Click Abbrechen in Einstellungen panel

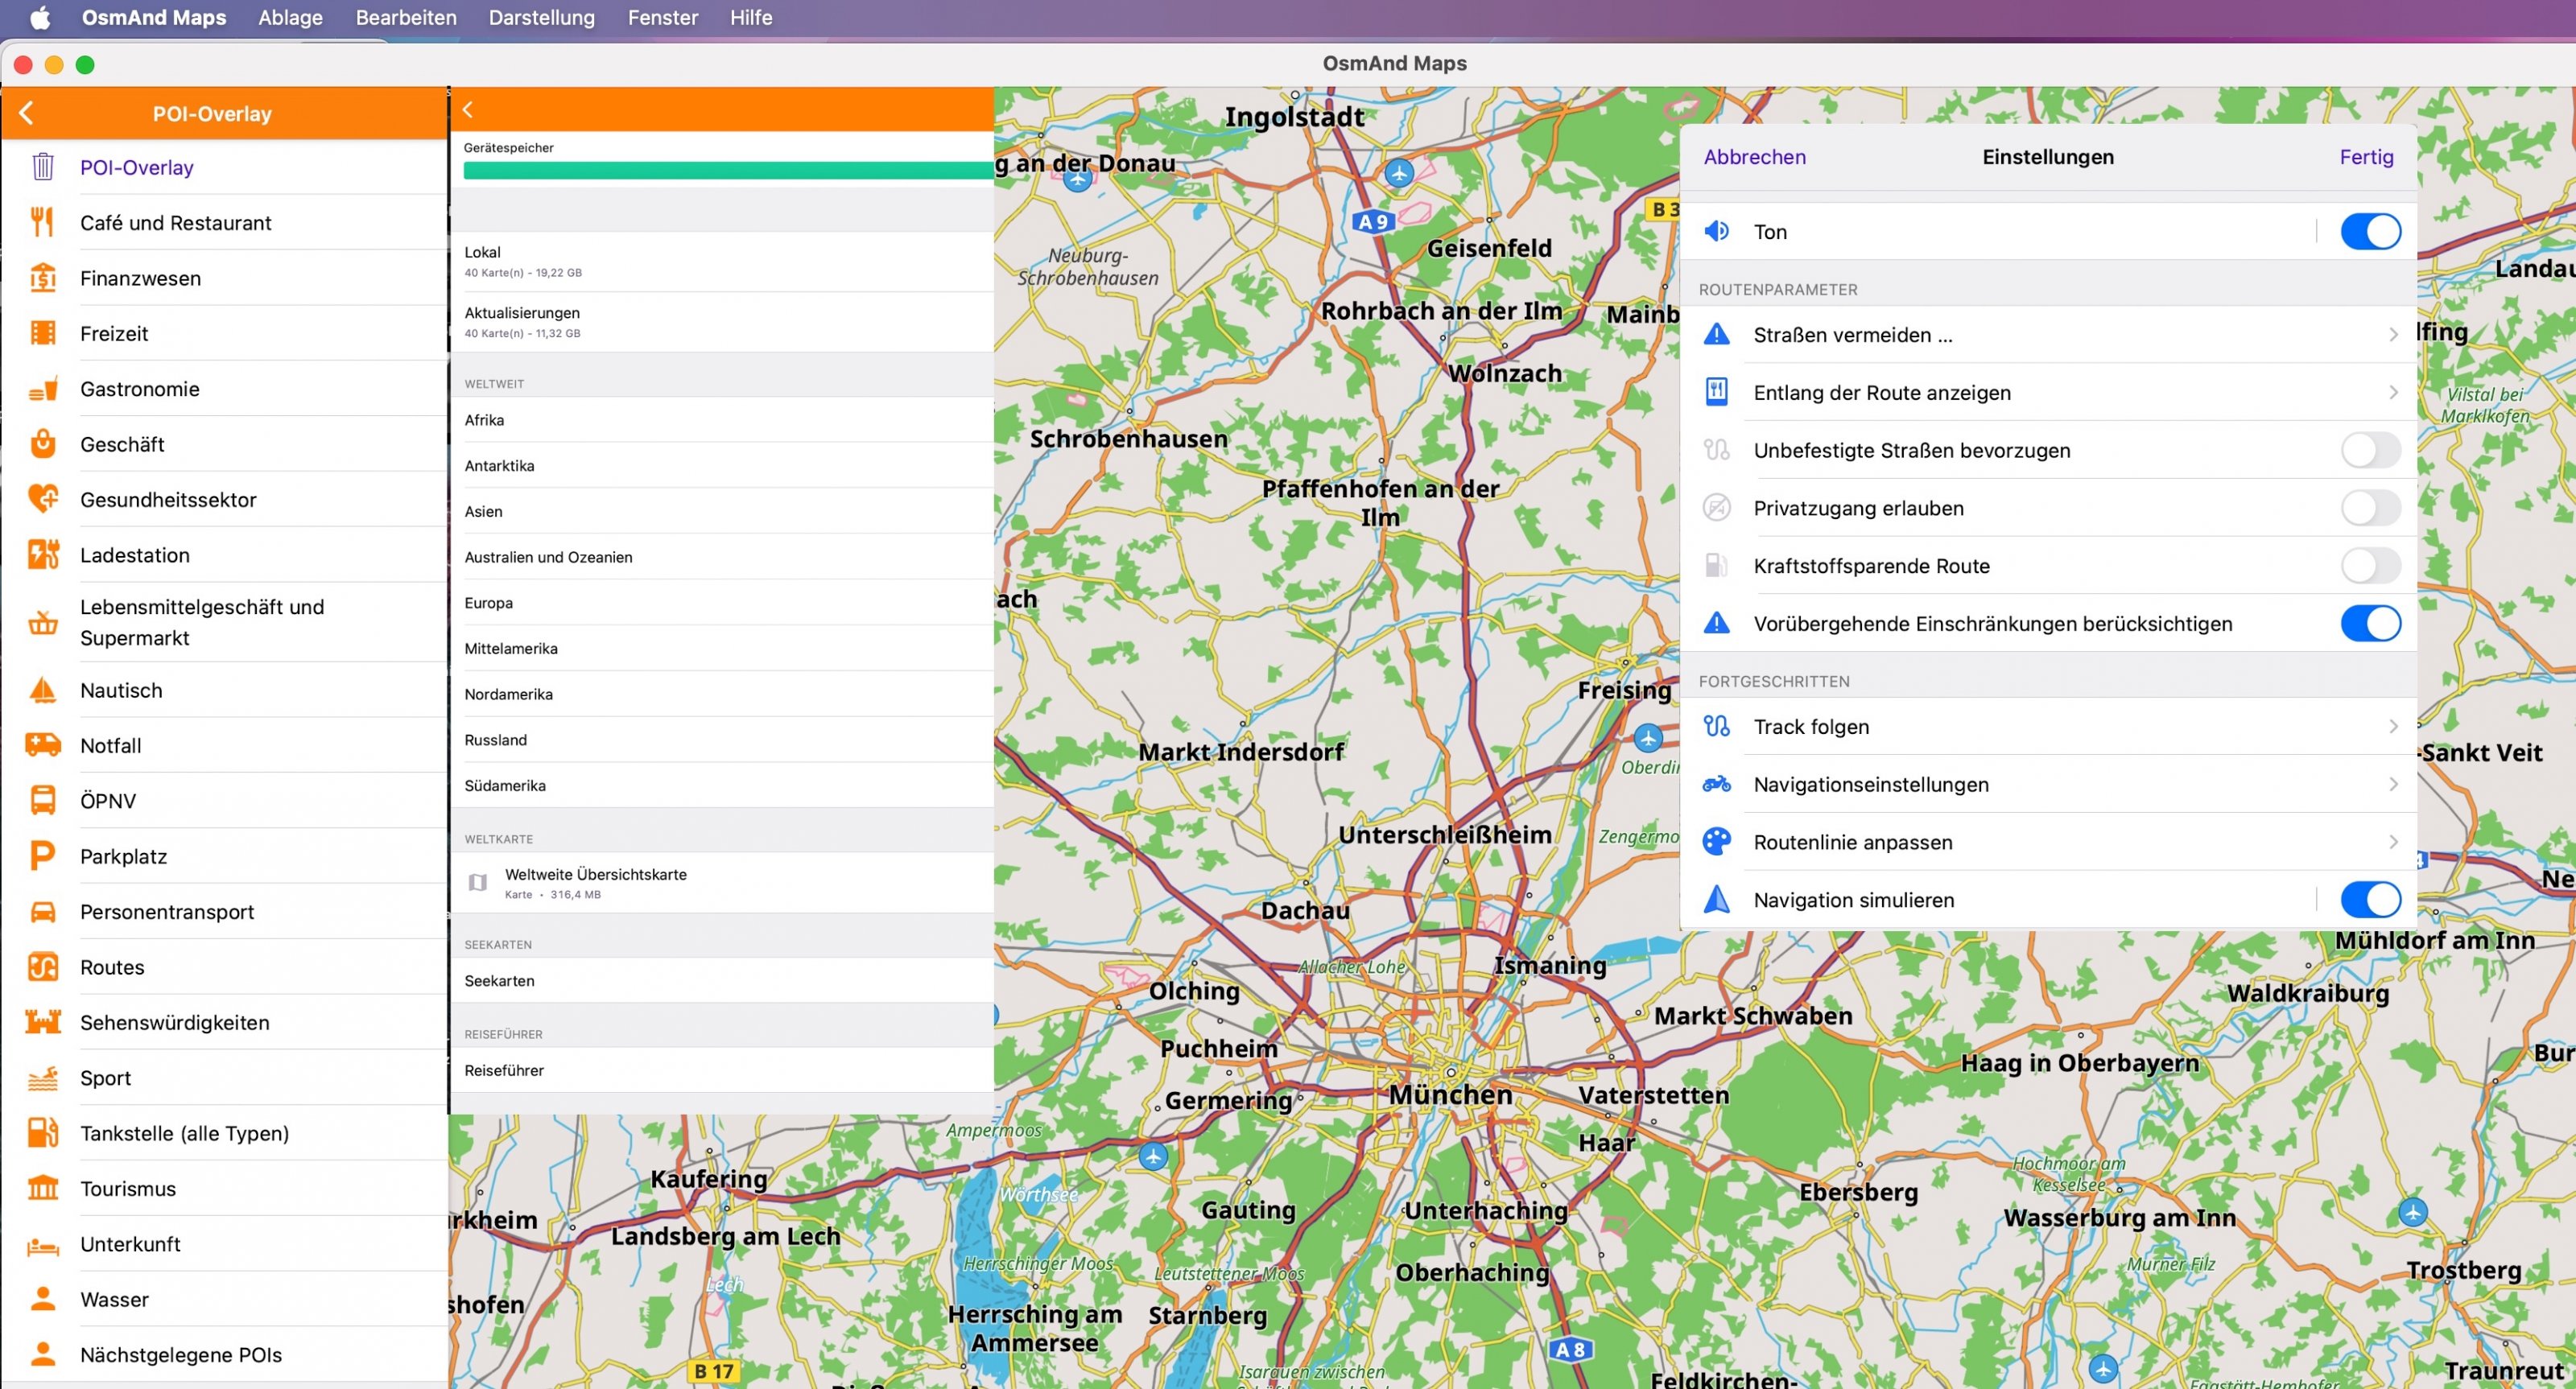tap(1754, 157)
